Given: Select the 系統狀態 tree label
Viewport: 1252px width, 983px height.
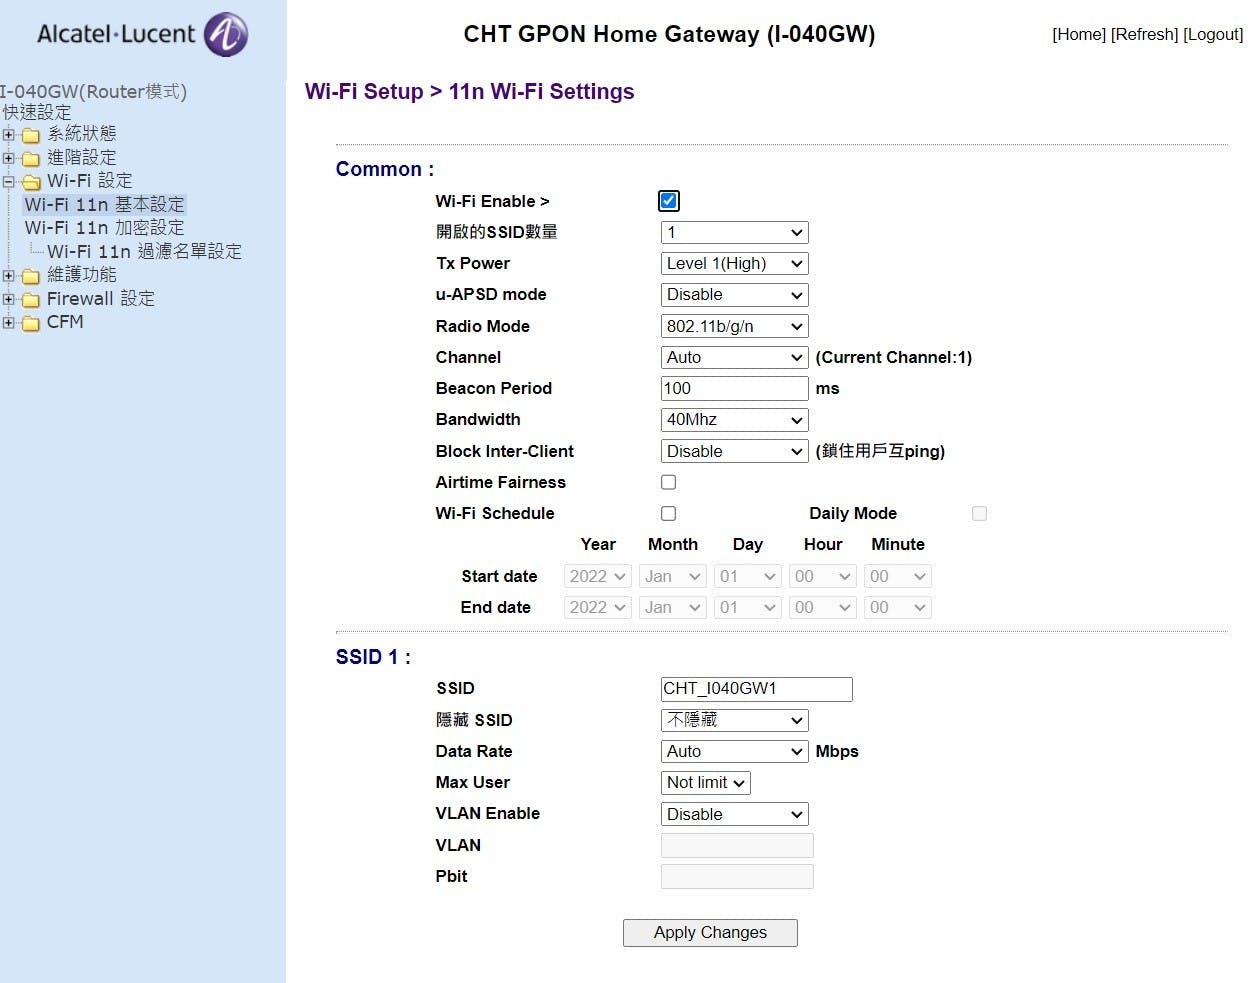Looking at the screenshot, I should click(82, 134).
